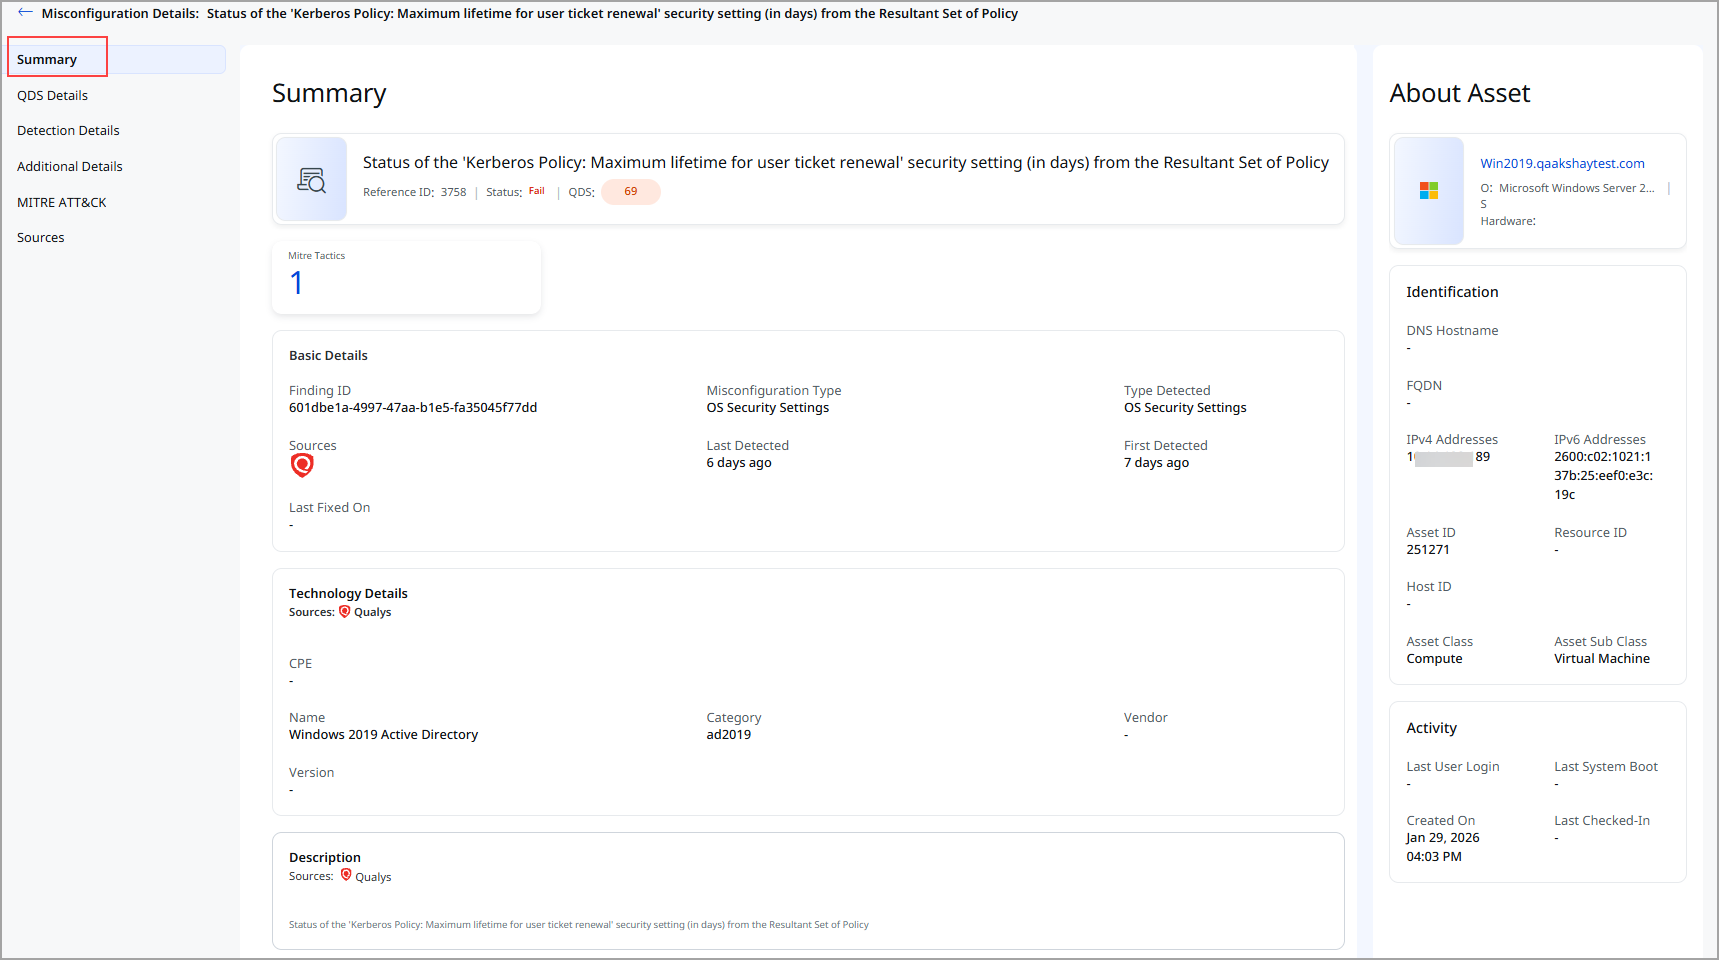Screen dimensions: 1719x960
Task: View the Additional Details section
Action: pos(69,166)
